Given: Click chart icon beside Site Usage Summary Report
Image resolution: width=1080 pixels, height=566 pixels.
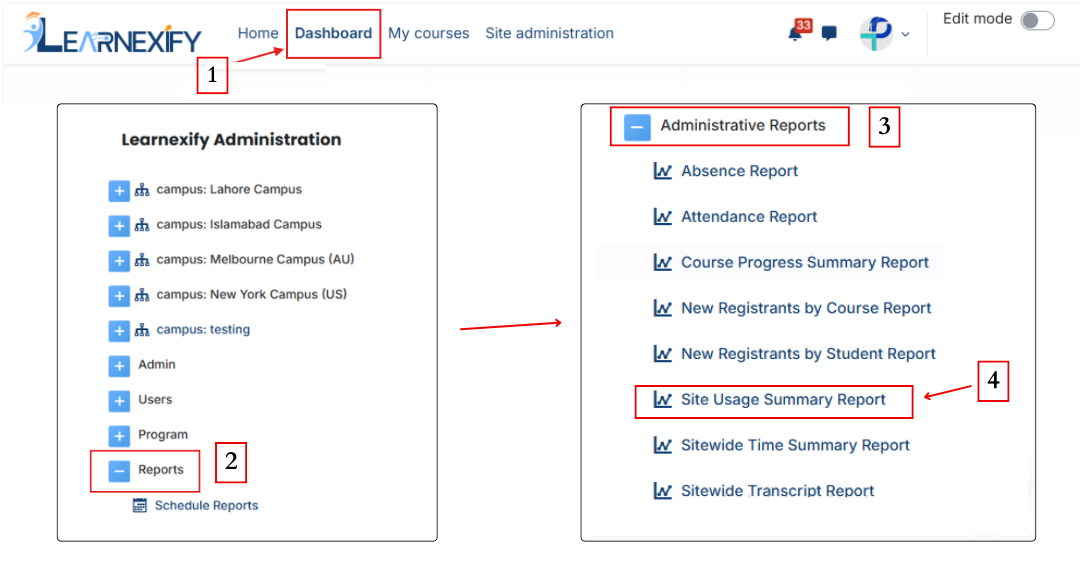Looking at the screenshot, I should (x=663, y=399).
